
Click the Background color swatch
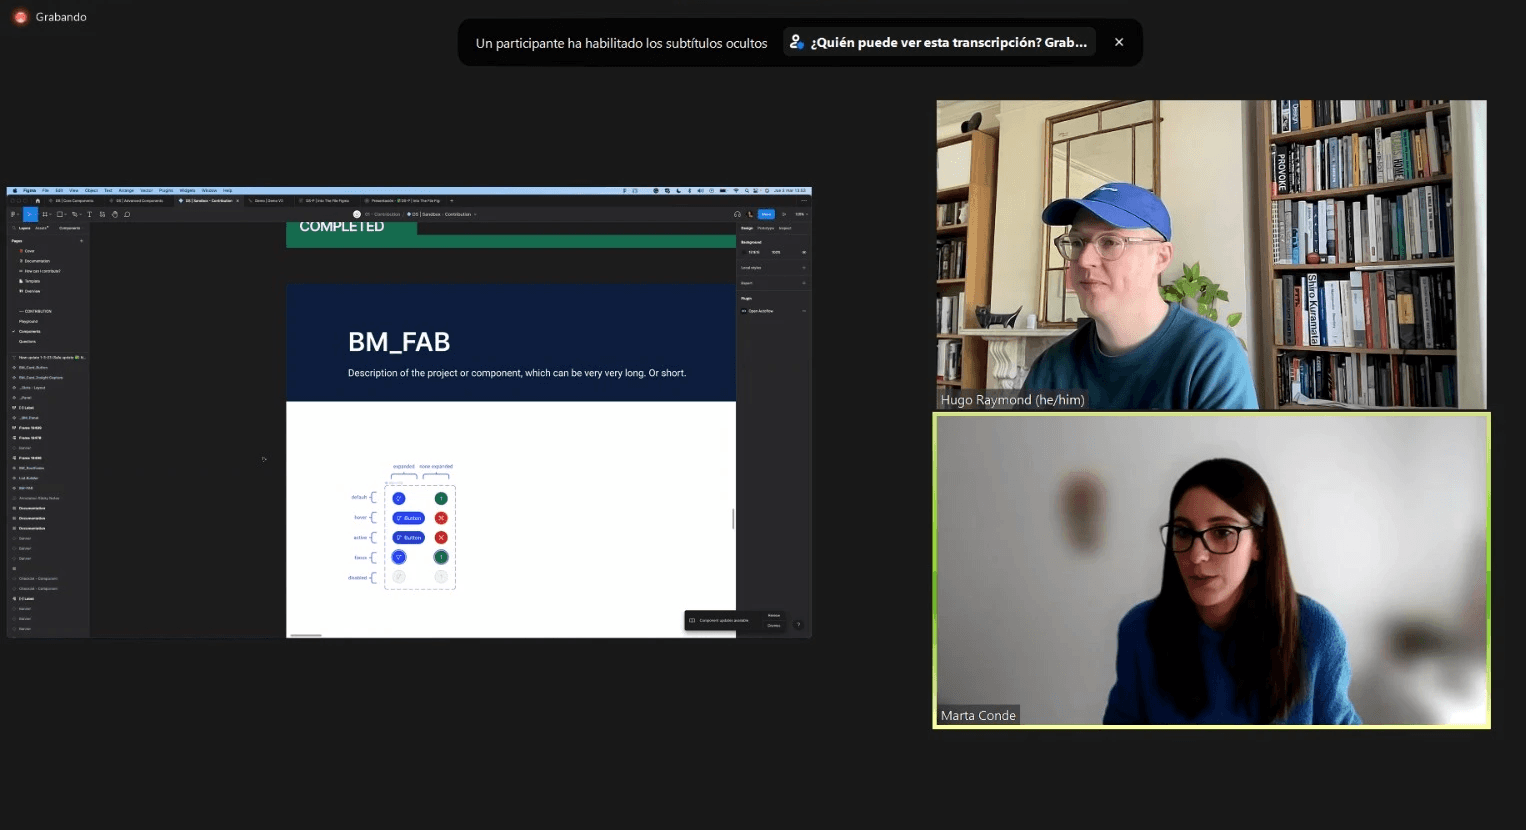(744, 252)
